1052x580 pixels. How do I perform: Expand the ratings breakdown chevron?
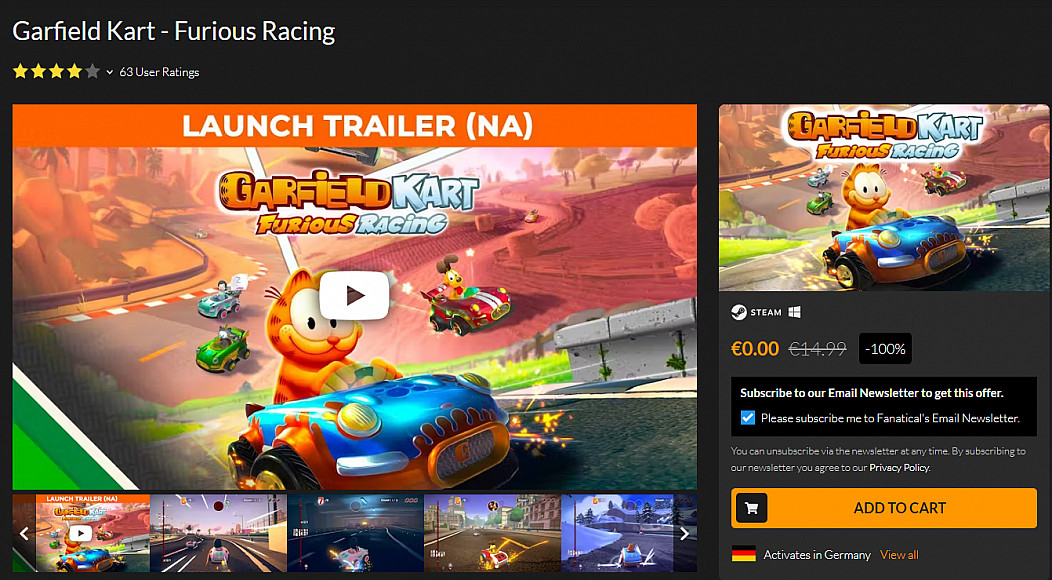[x=109, y=72]
